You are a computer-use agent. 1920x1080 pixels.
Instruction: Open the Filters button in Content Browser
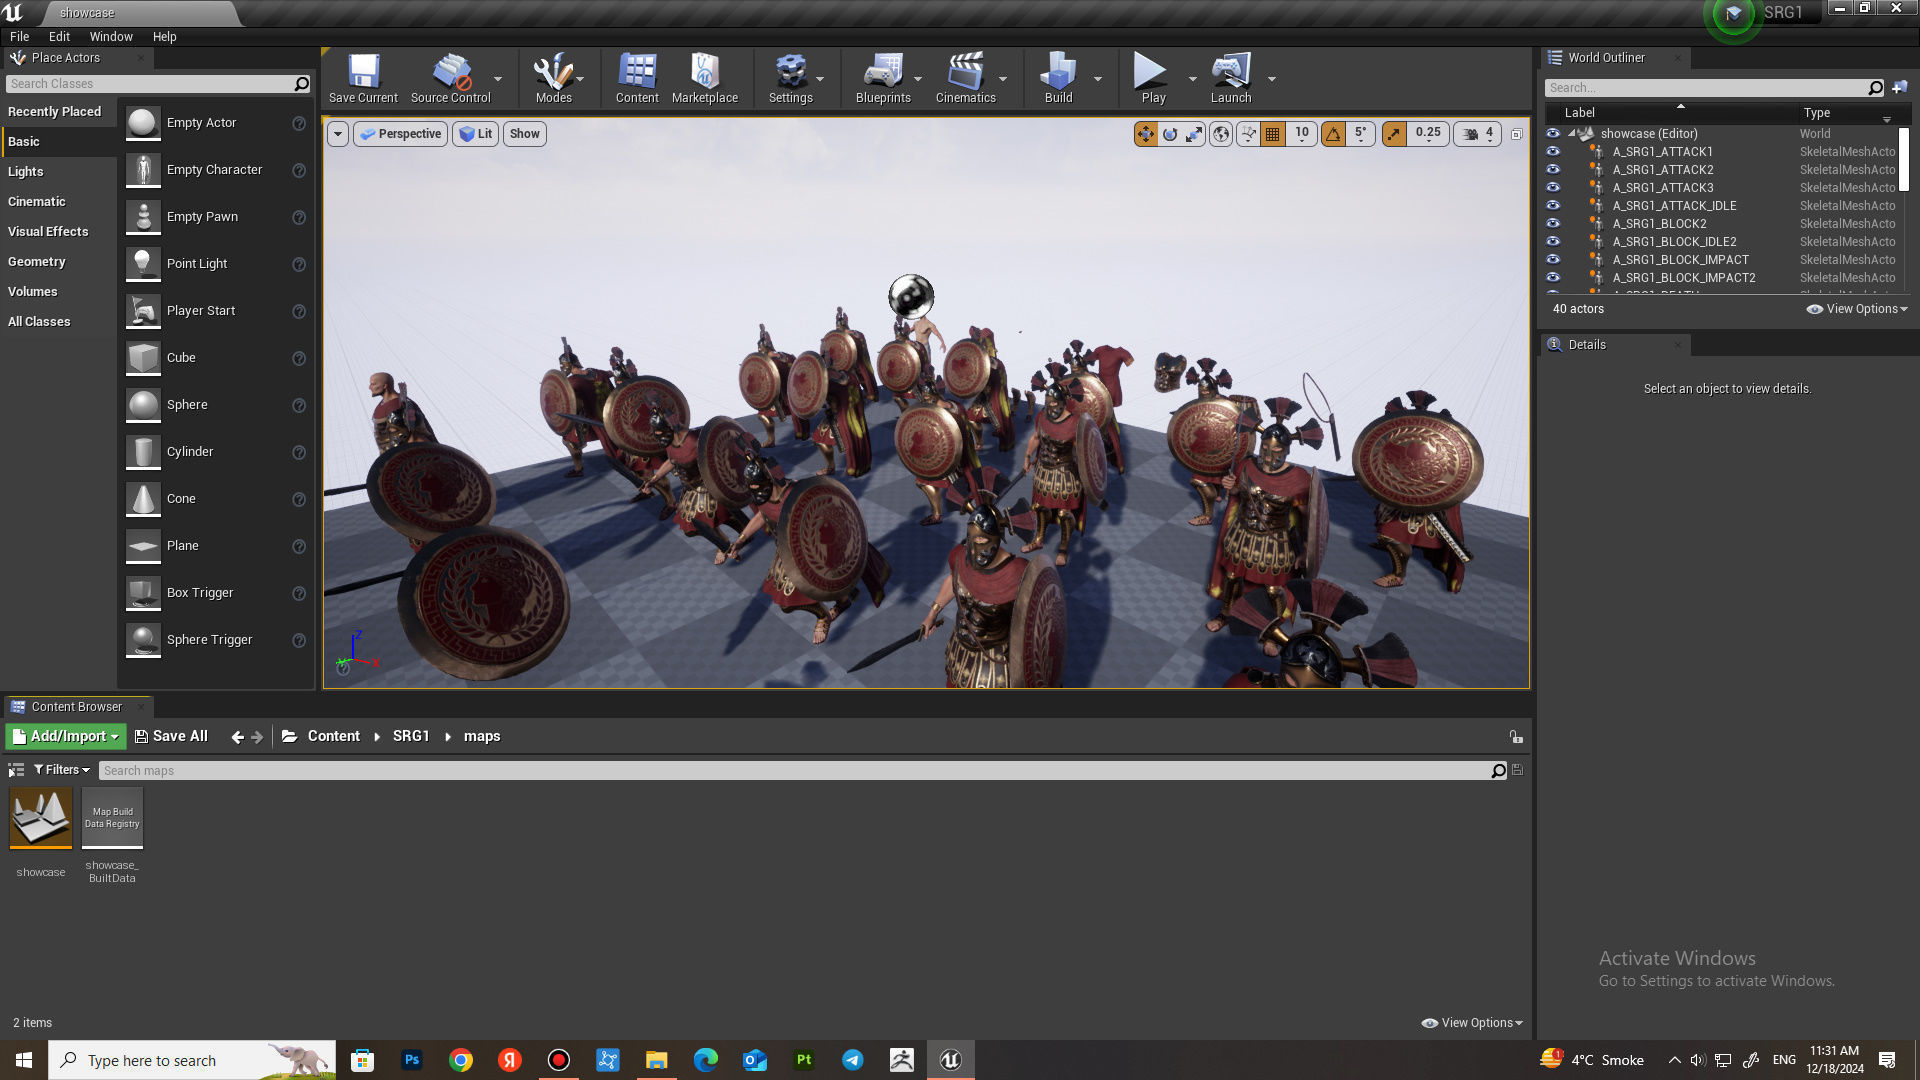tap(62, 770)
